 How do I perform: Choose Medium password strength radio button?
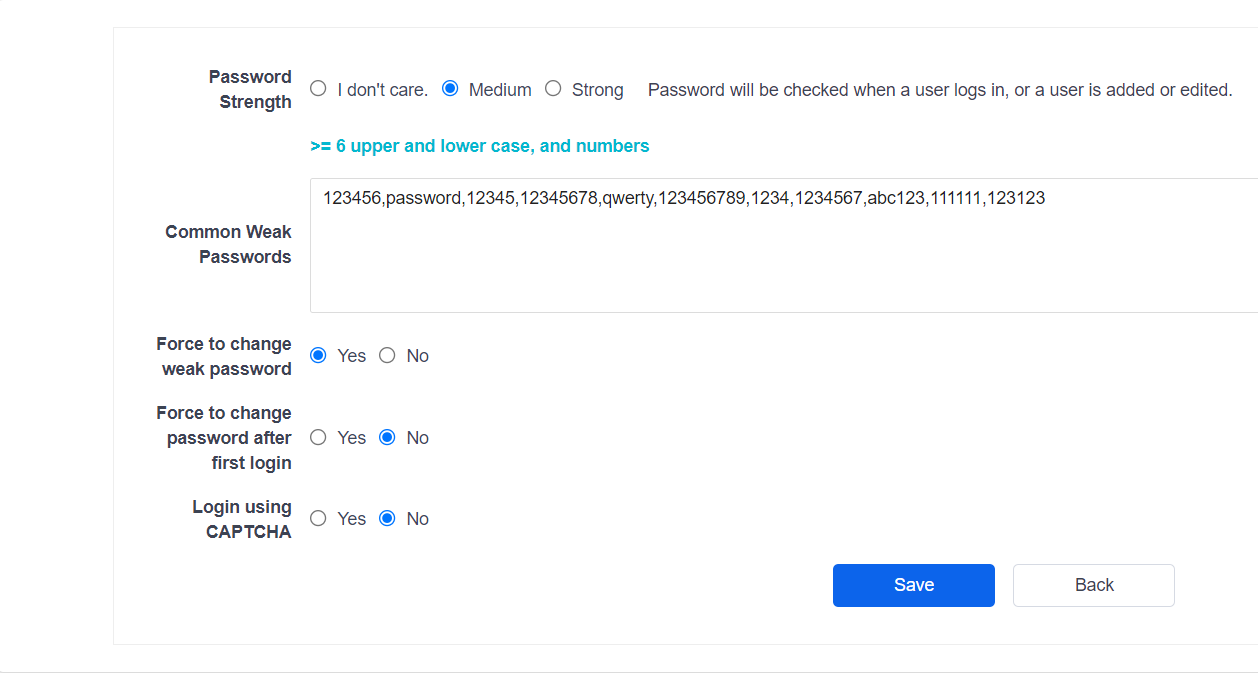450,89
